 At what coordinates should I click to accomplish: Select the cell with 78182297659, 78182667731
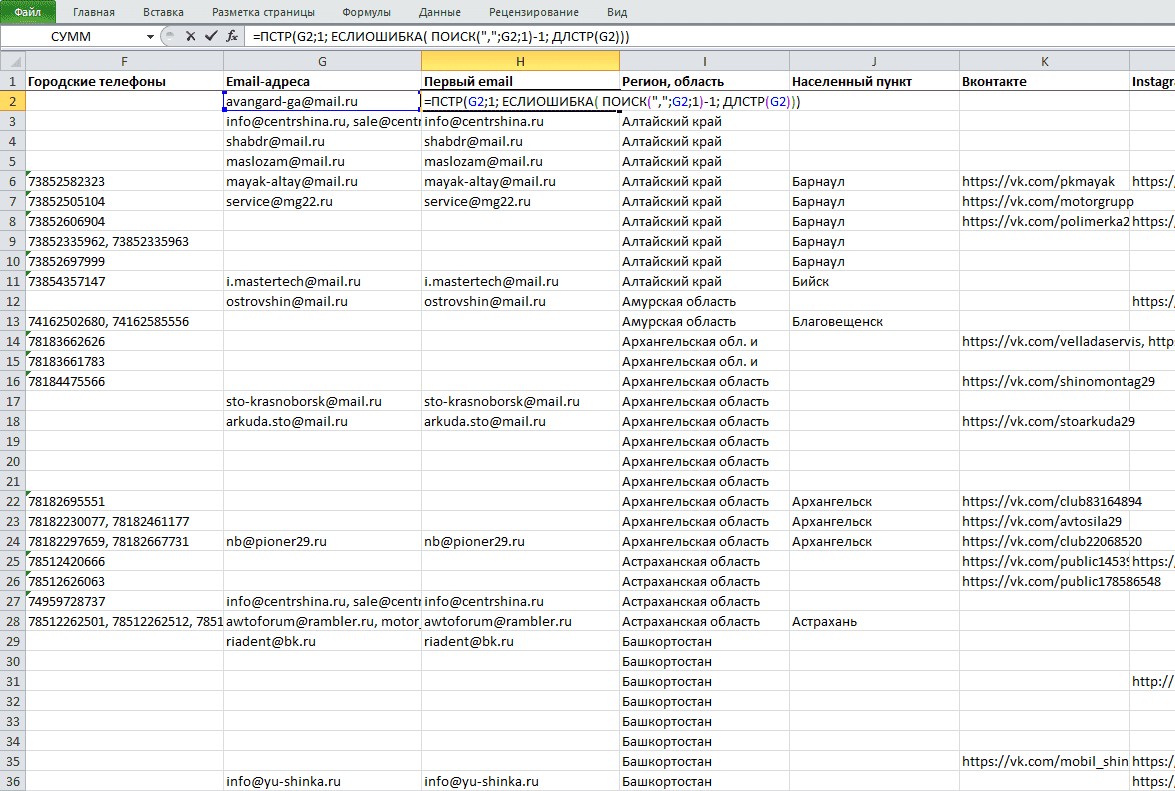pyautogui.click(x=124, y=541)
